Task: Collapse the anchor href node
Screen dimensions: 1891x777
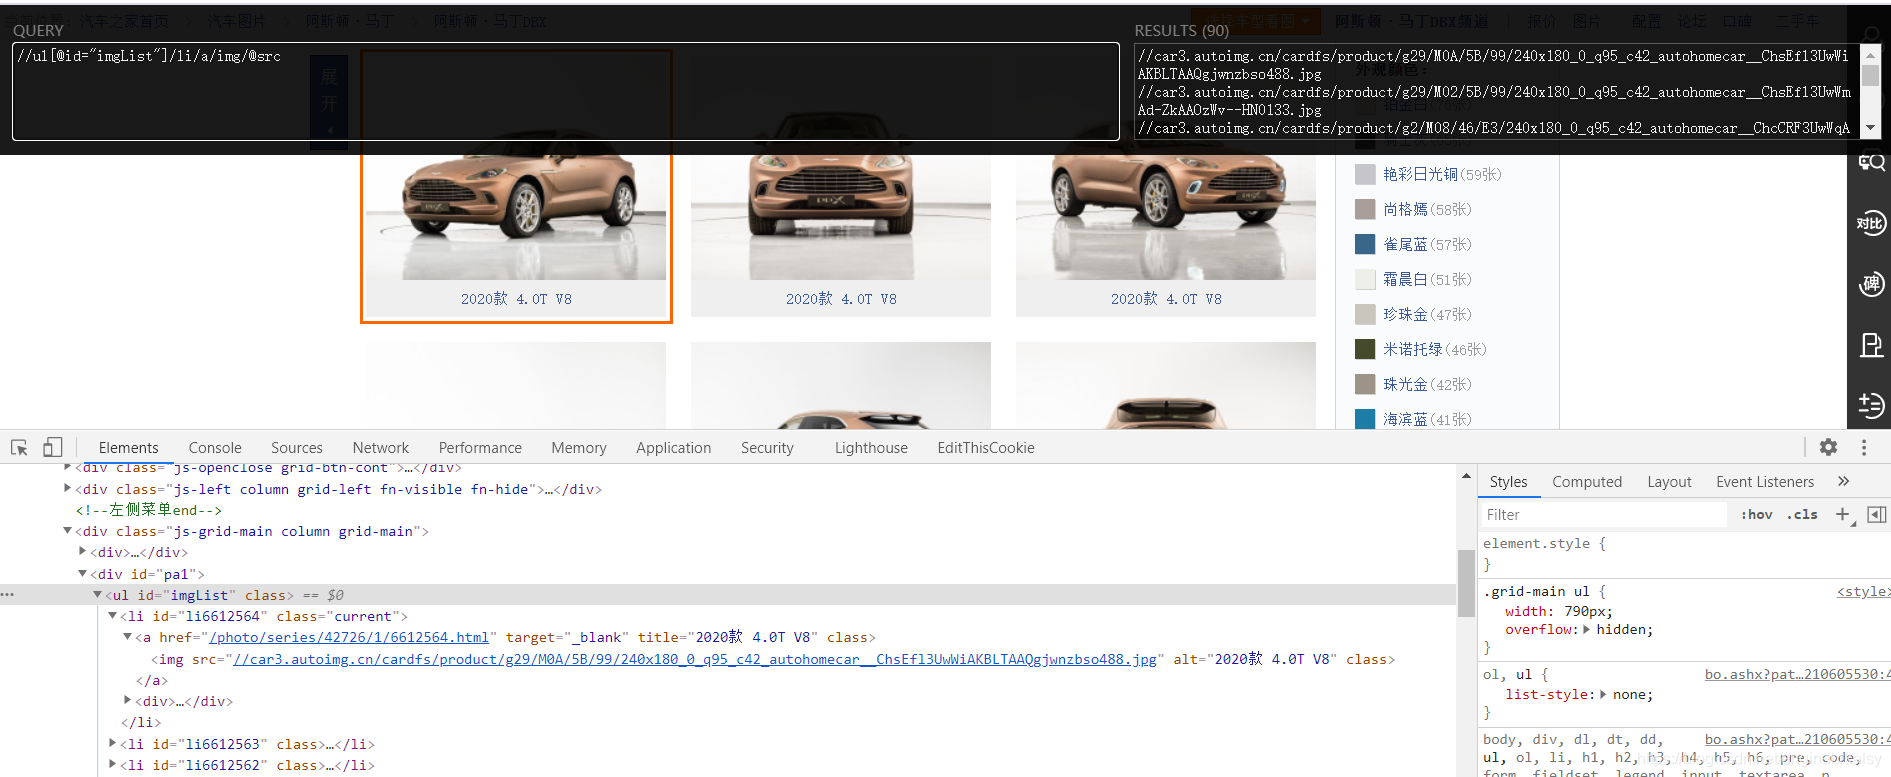Action: click(127, 636)
